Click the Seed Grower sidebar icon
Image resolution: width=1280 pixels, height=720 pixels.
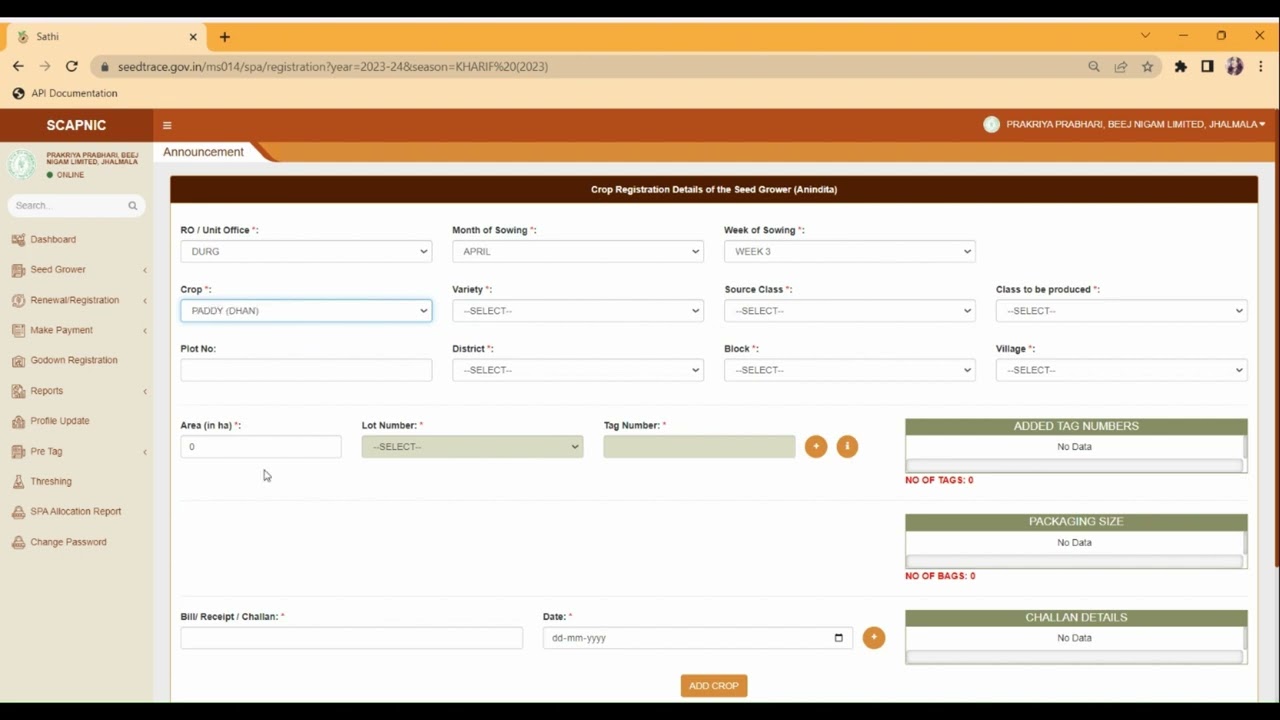18,270
